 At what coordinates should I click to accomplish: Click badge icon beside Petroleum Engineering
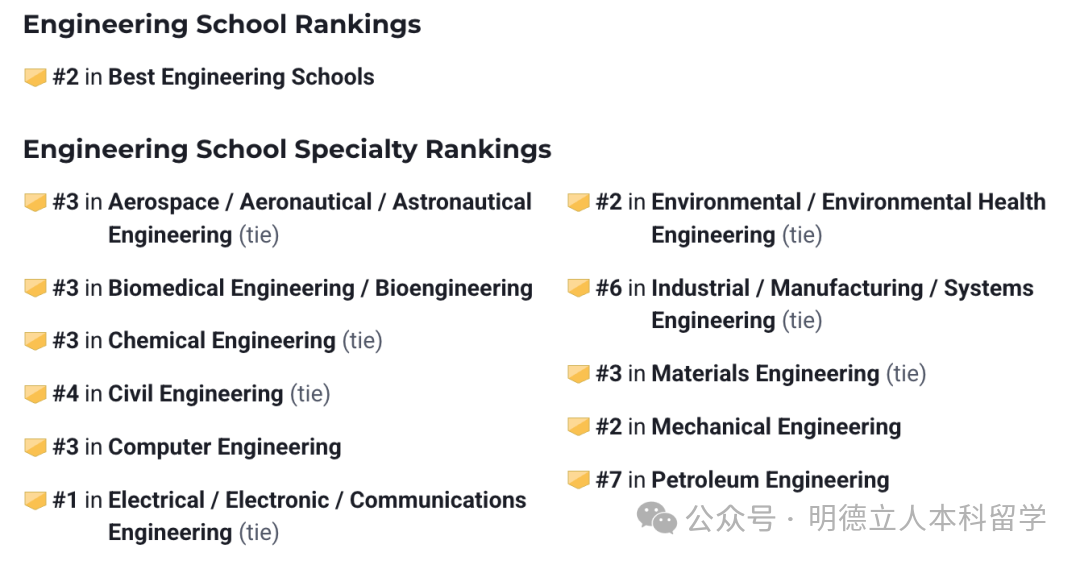pyautogui.click(x=579, y=479)
